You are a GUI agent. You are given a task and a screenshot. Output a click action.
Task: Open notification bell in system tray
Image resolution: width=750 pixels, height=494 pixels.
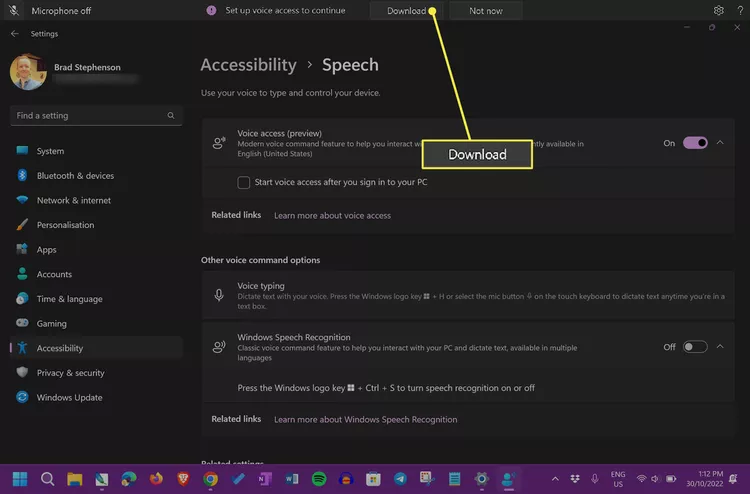tap(733, 479)
